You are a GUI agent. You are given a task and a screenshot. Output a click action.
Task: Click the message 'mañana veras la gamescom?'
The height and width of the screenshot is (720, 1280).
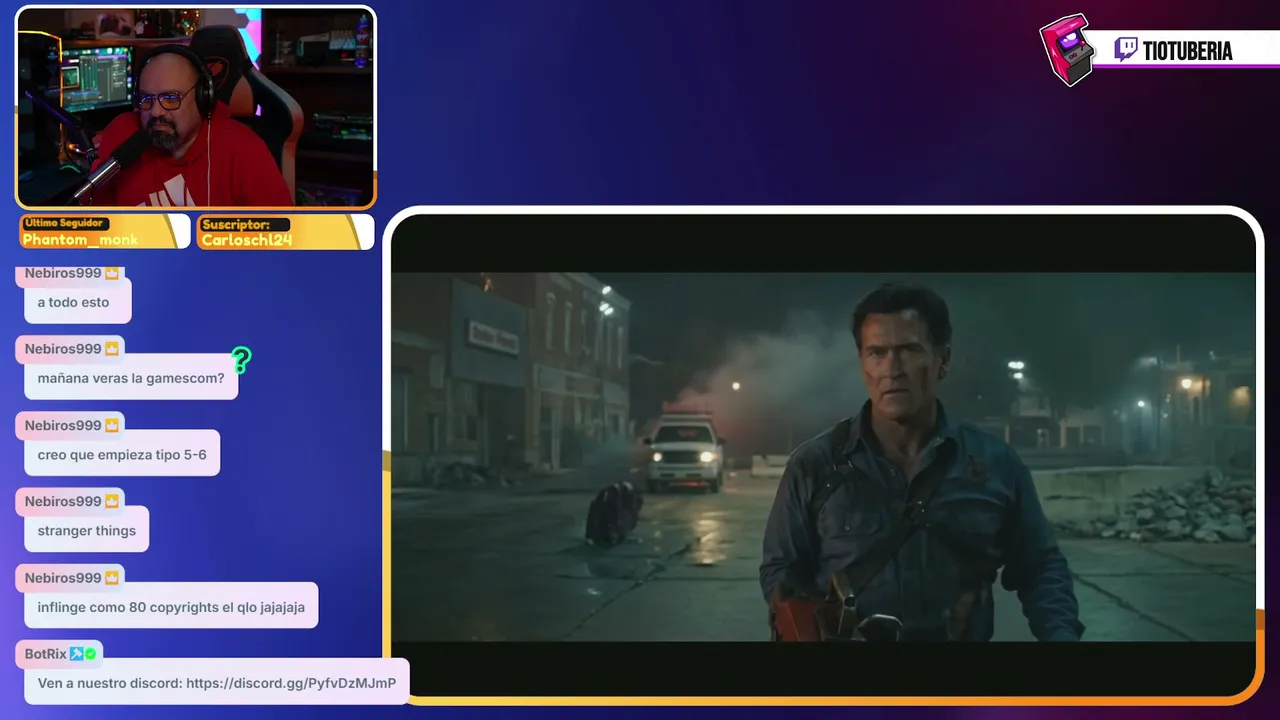[131, 379]
